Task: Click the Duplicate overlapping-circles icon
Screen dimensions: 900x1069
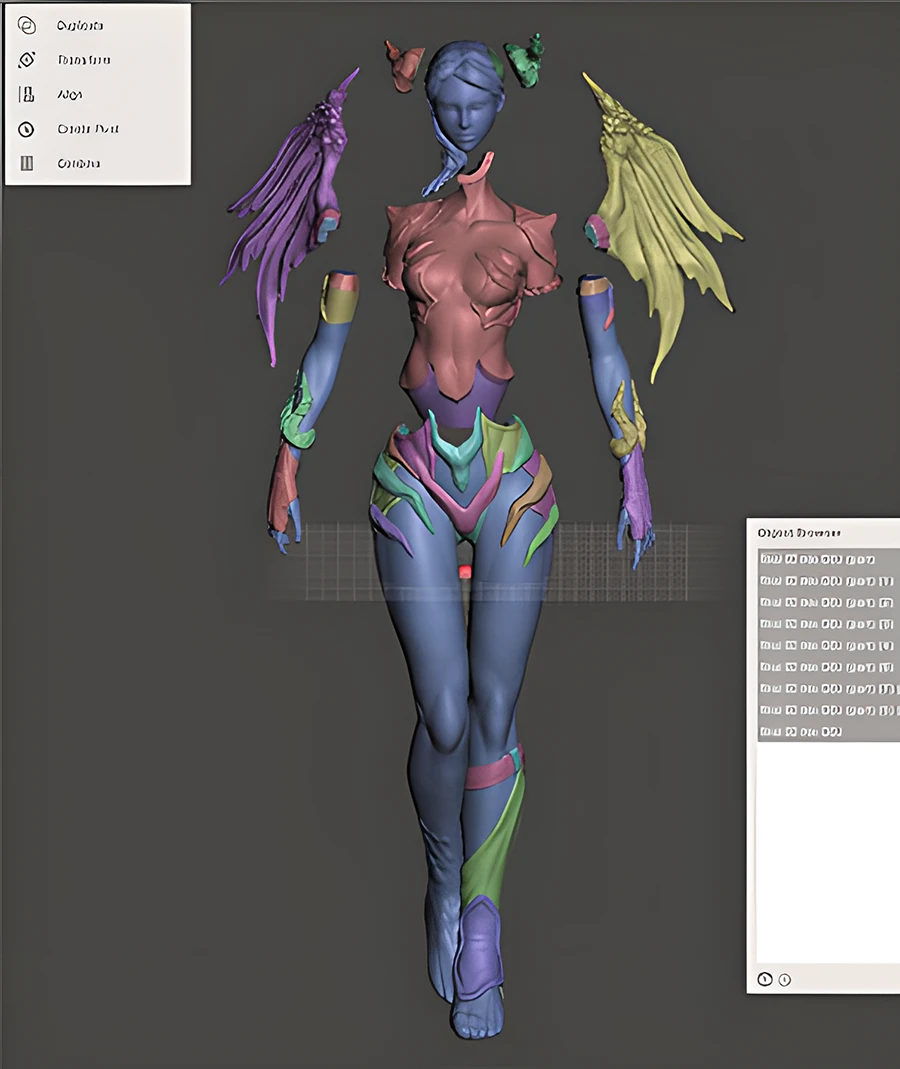Action: 27,26
